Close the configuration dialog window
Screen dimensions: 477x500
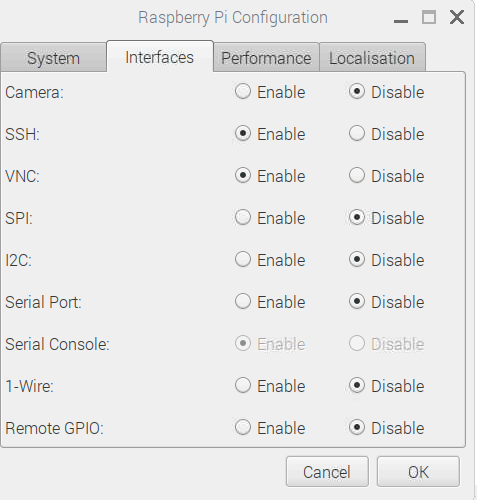[457, 17]
